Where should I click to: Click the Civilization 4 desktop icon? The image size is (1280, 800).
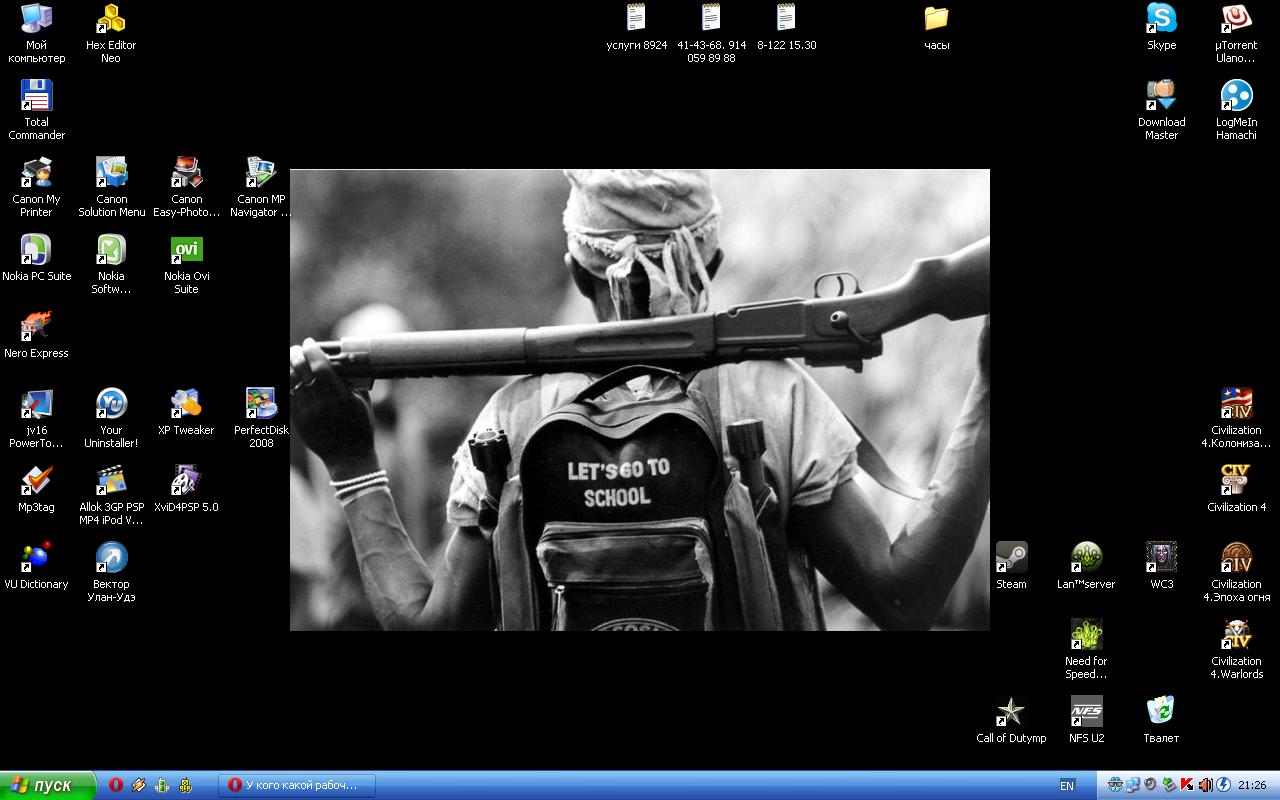coord(1236,481)
